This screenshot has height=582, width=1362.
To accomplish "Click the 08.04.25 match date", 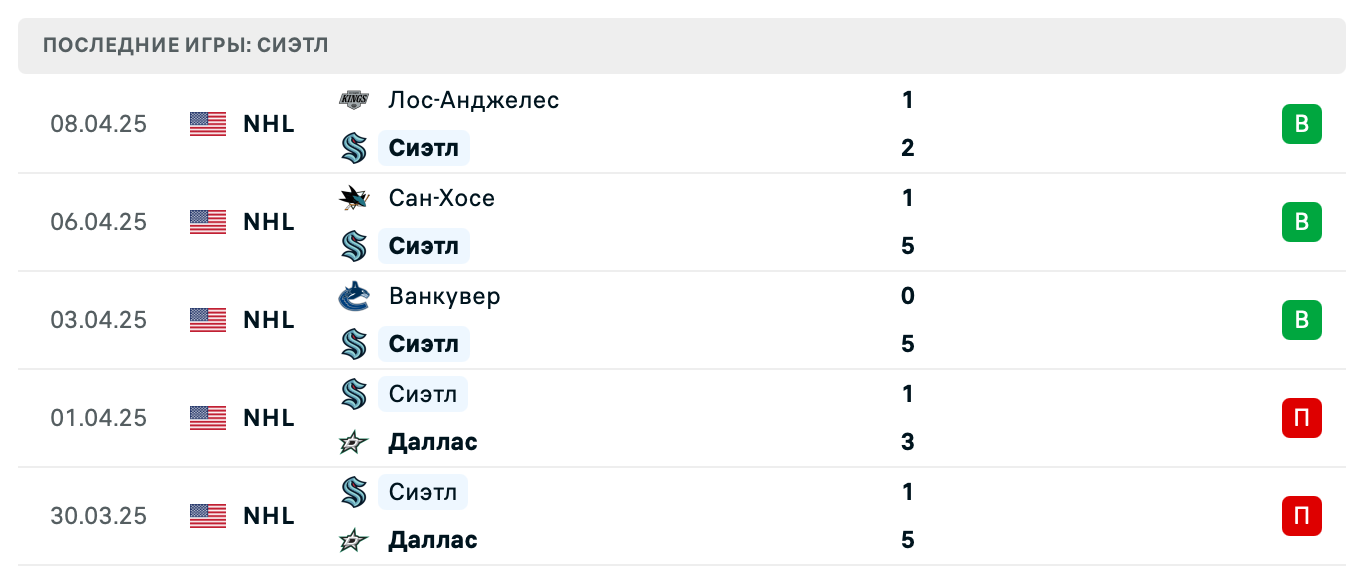I will 99,124.
